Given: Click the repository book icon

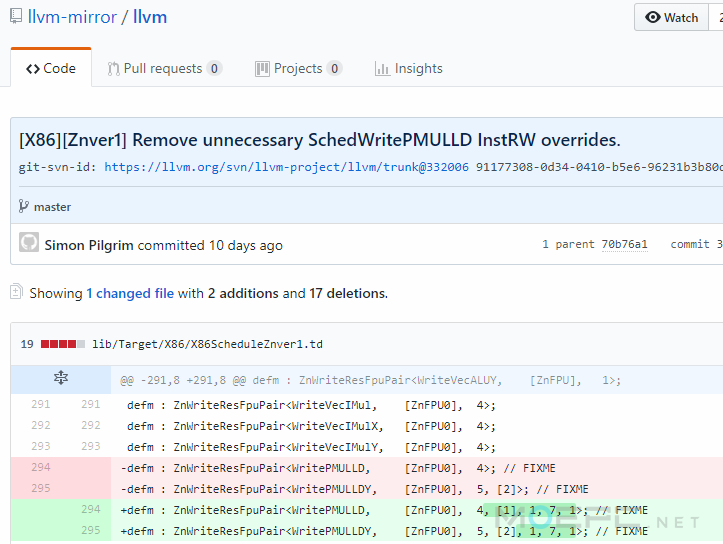Looking at the screenshot, I should (x=16, y=17).
